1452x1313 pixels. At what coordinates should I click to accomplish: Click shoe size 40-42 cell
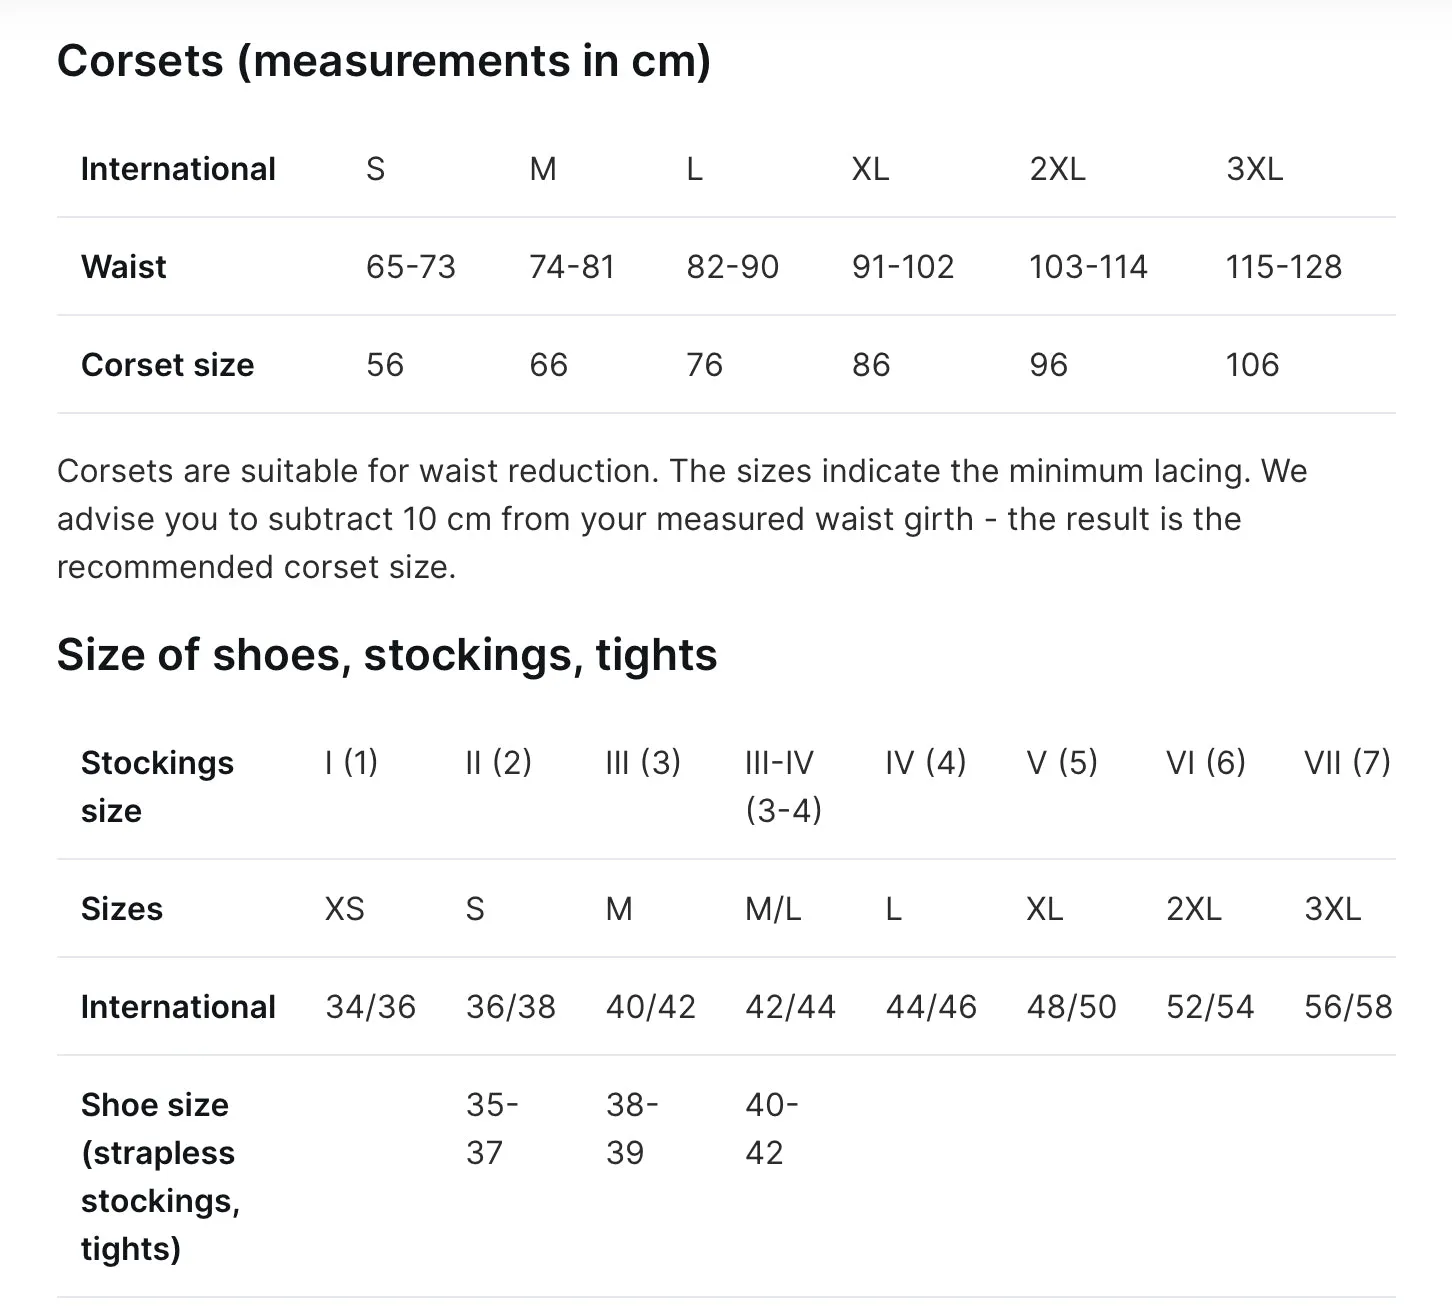click(x=771, y=1129)
